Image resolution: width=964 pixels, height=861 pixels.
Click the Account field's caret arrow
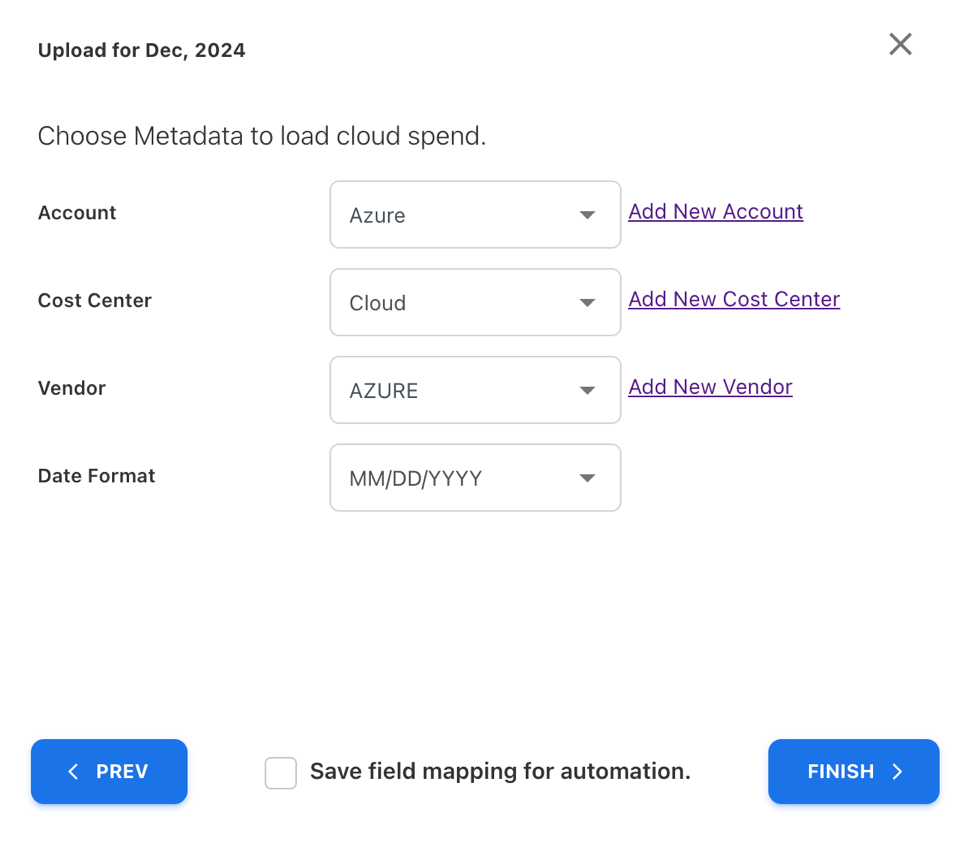tap(587, 215)
